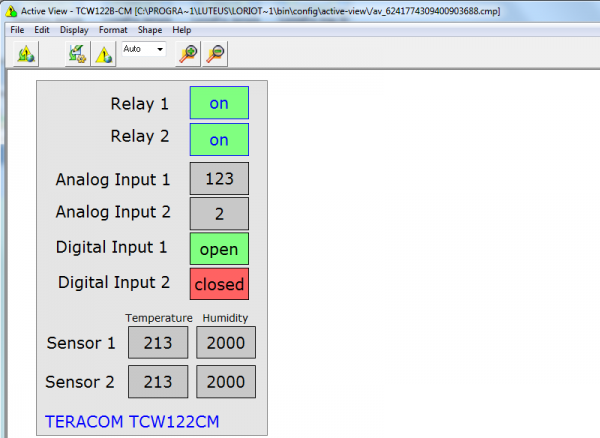The image size is (600, 438).
Task: Click the warning triangle icon left of Auto
Action: [x=104, y=54]
